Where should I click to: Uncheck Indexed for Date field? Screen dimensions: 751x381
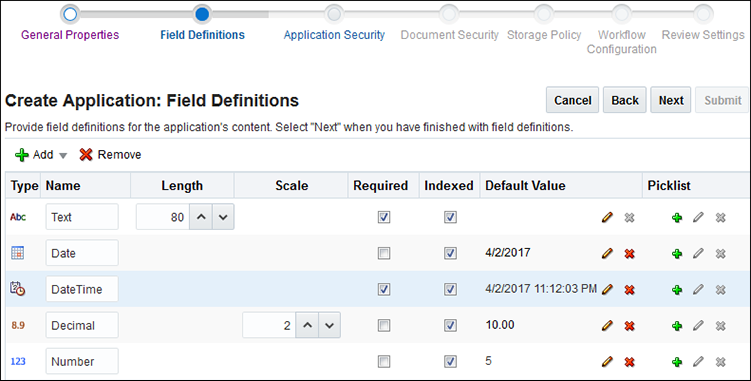click(450, 253)
